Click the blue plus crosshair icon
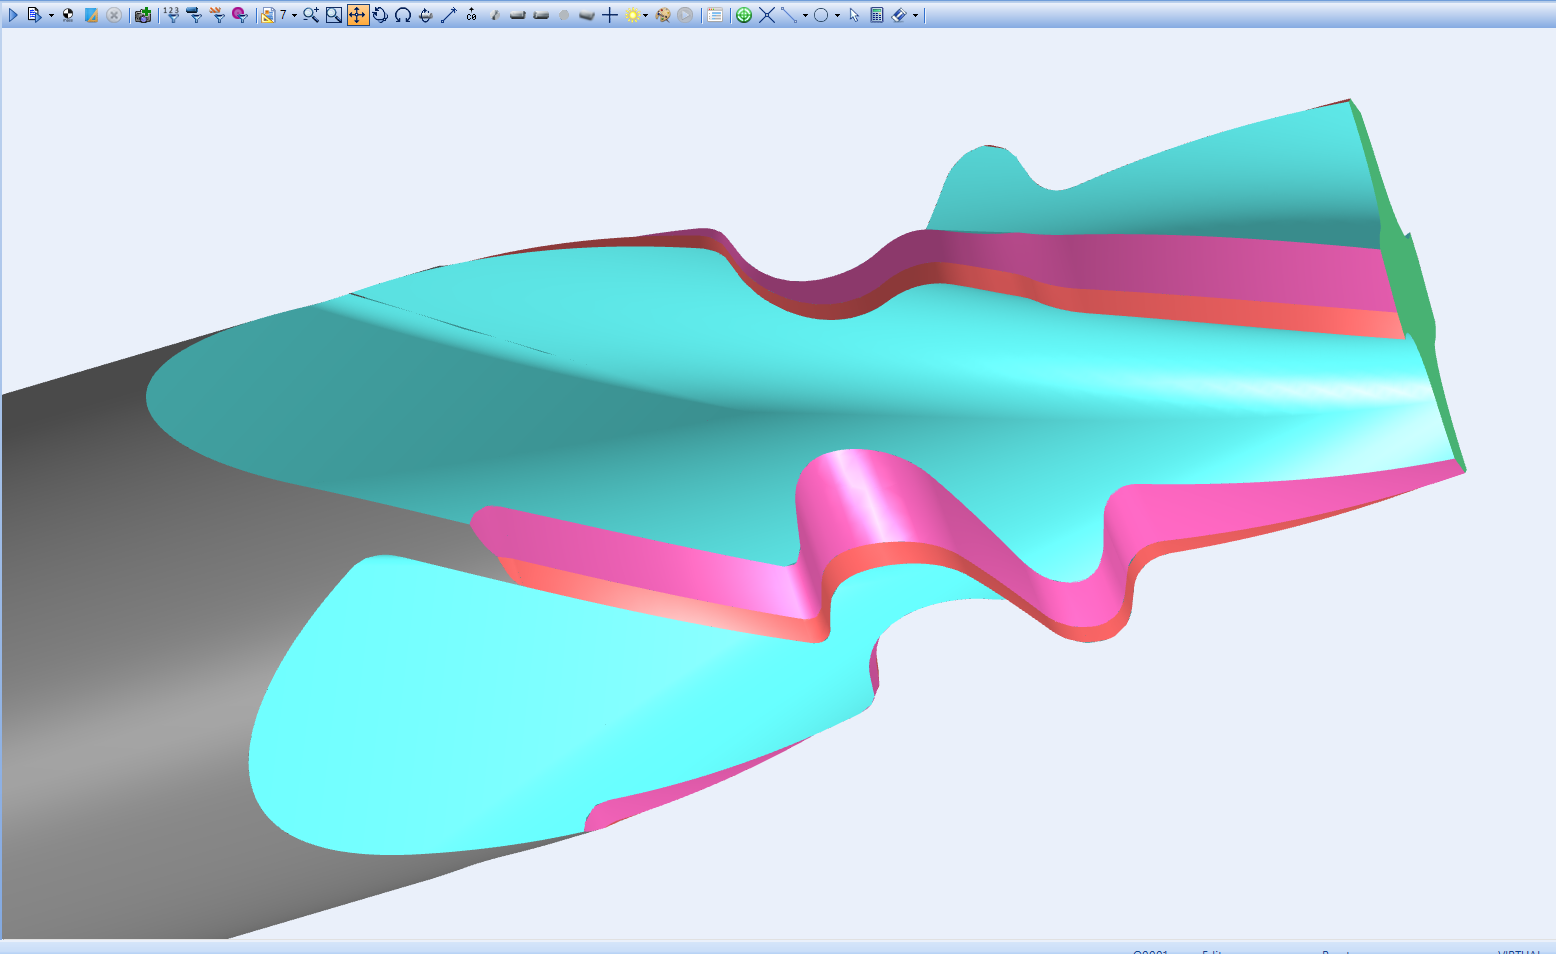The image size is (1556, 954). pos(609,15)
